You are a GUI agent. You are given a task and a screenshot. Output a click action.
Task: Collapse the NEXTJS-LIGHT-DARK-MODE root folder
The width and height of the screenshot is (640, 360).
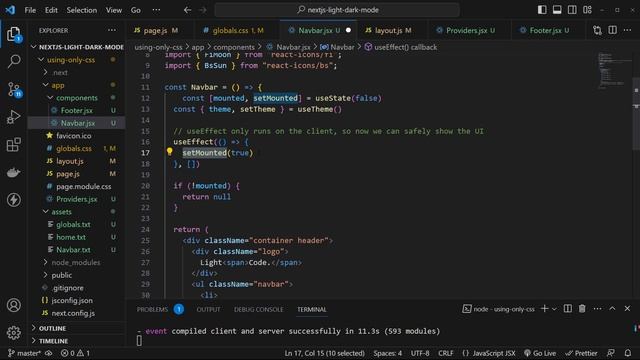[x=77, y=47]
